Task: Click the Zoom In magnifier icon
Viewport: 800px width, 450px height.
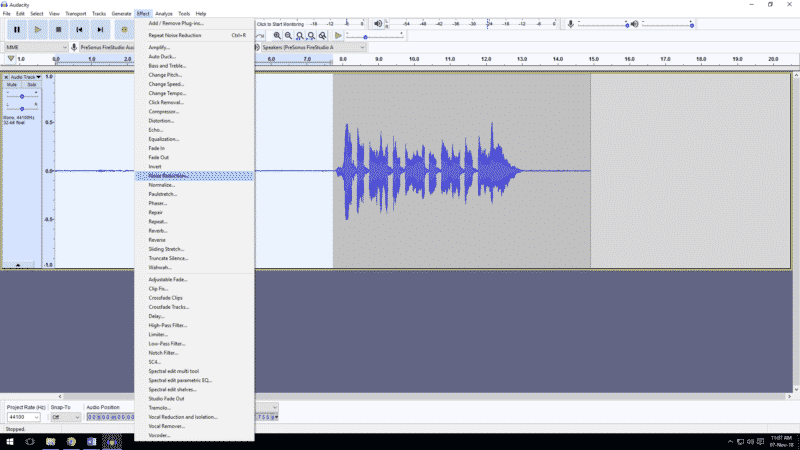Action: 278,36
